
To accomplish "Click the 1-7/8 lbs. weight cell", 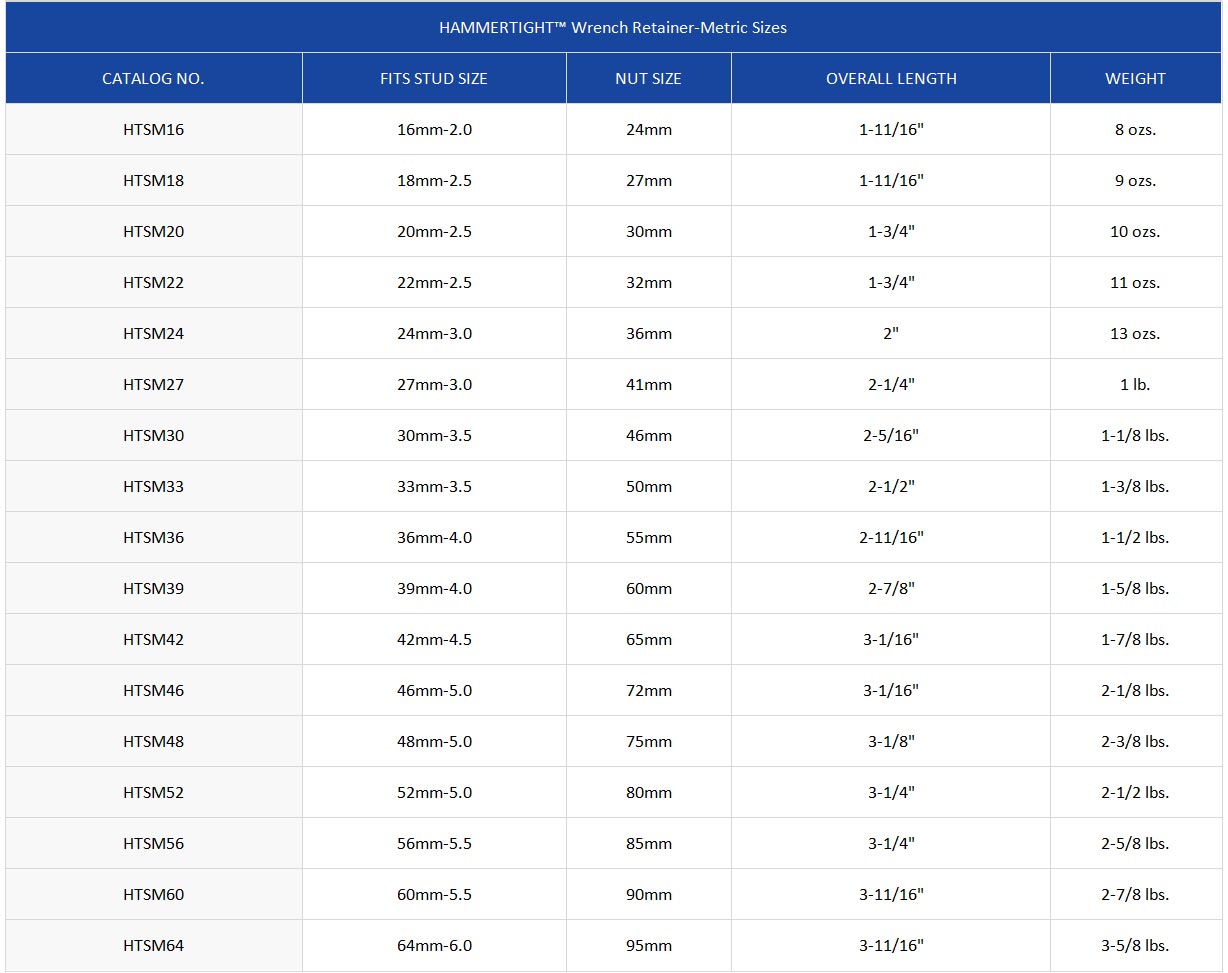I will click(1135, 640).
